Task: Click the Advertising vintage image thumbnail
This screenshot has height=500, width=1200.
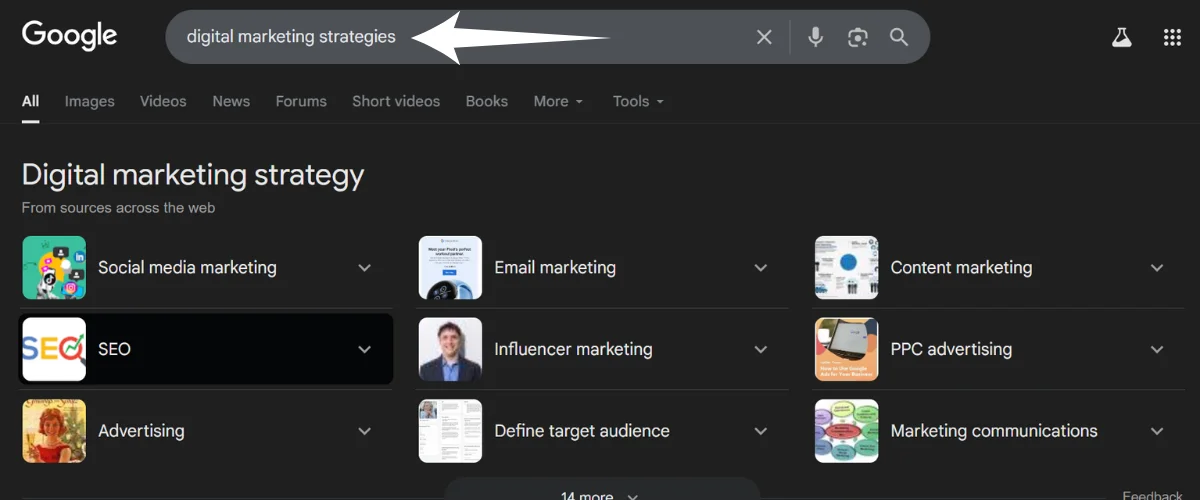Action: pos(54,432)
